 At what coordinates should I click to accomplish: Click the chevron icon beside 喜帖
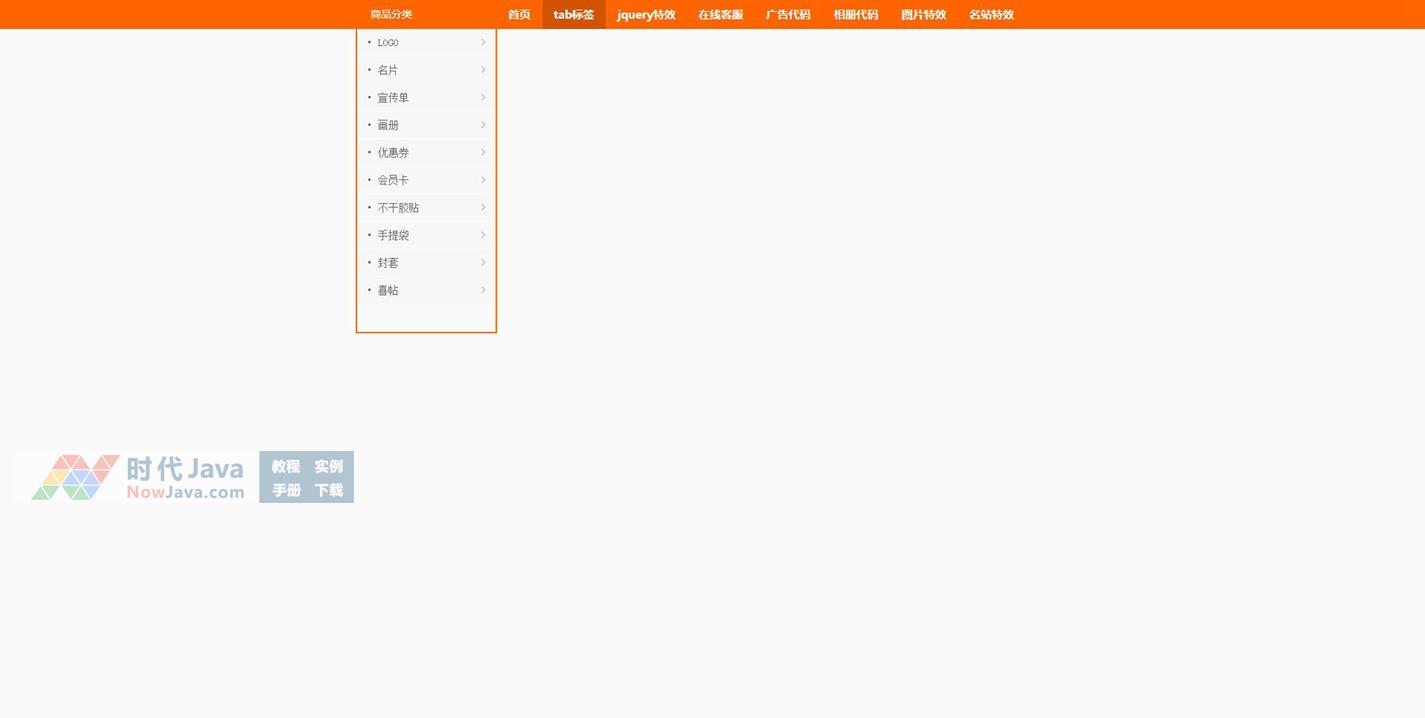click(483, 290)
